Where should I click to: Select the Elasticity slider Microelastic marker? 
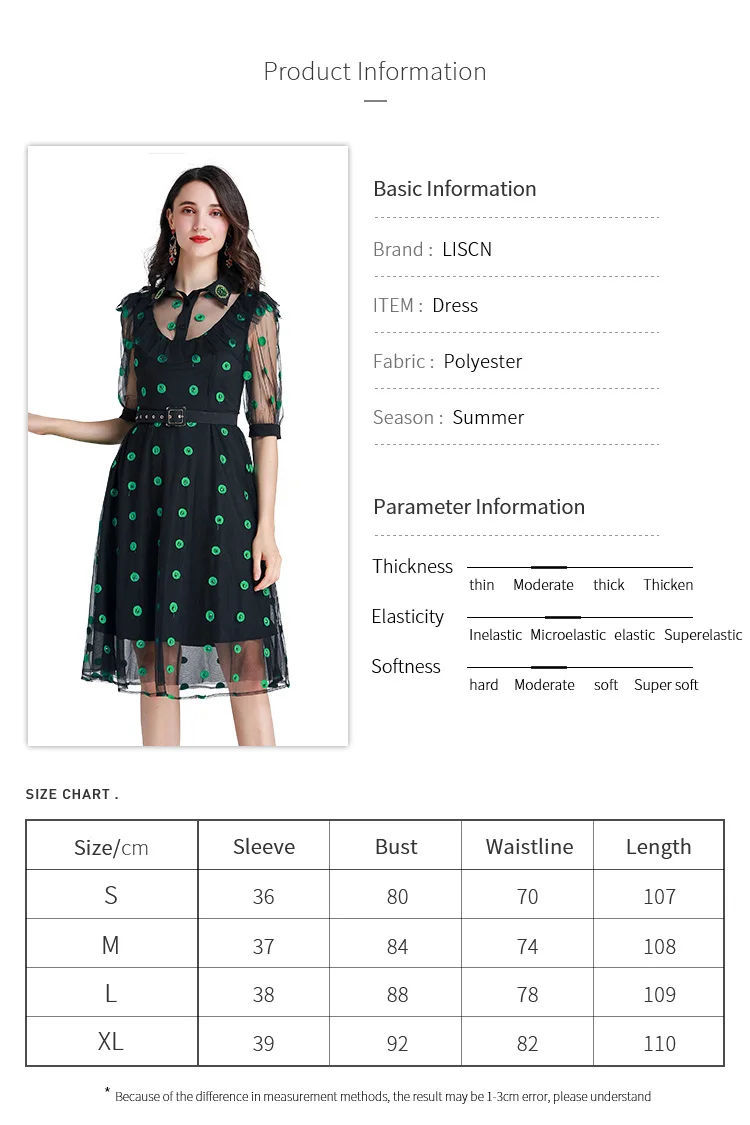coord(563,617)
